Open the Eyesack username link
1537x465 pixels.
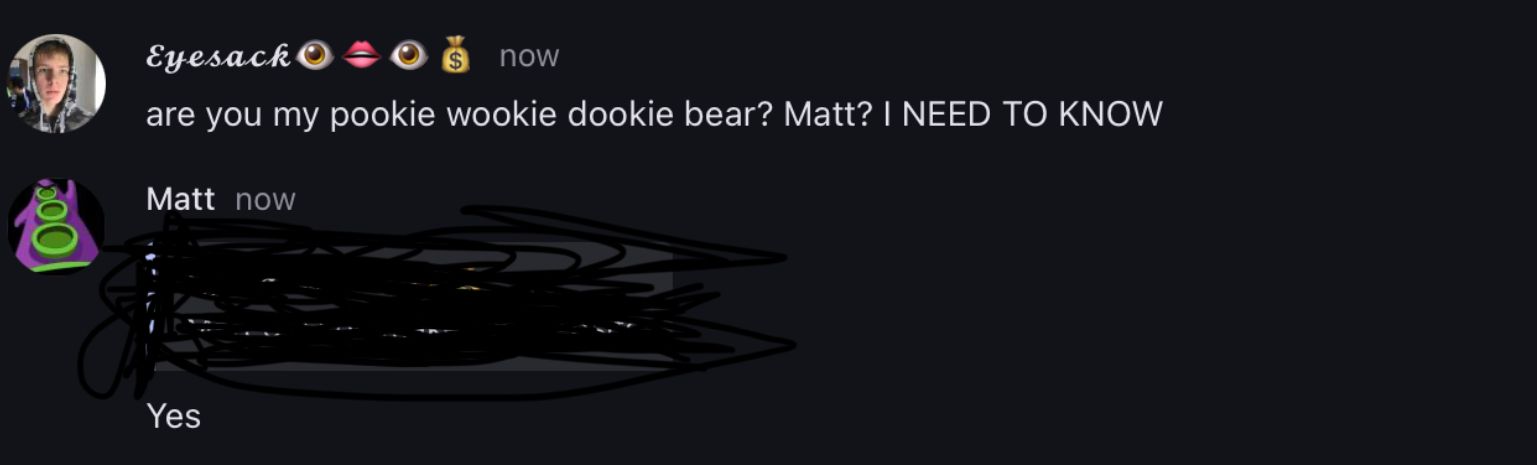pyautogui.click(x=219, y=57)
